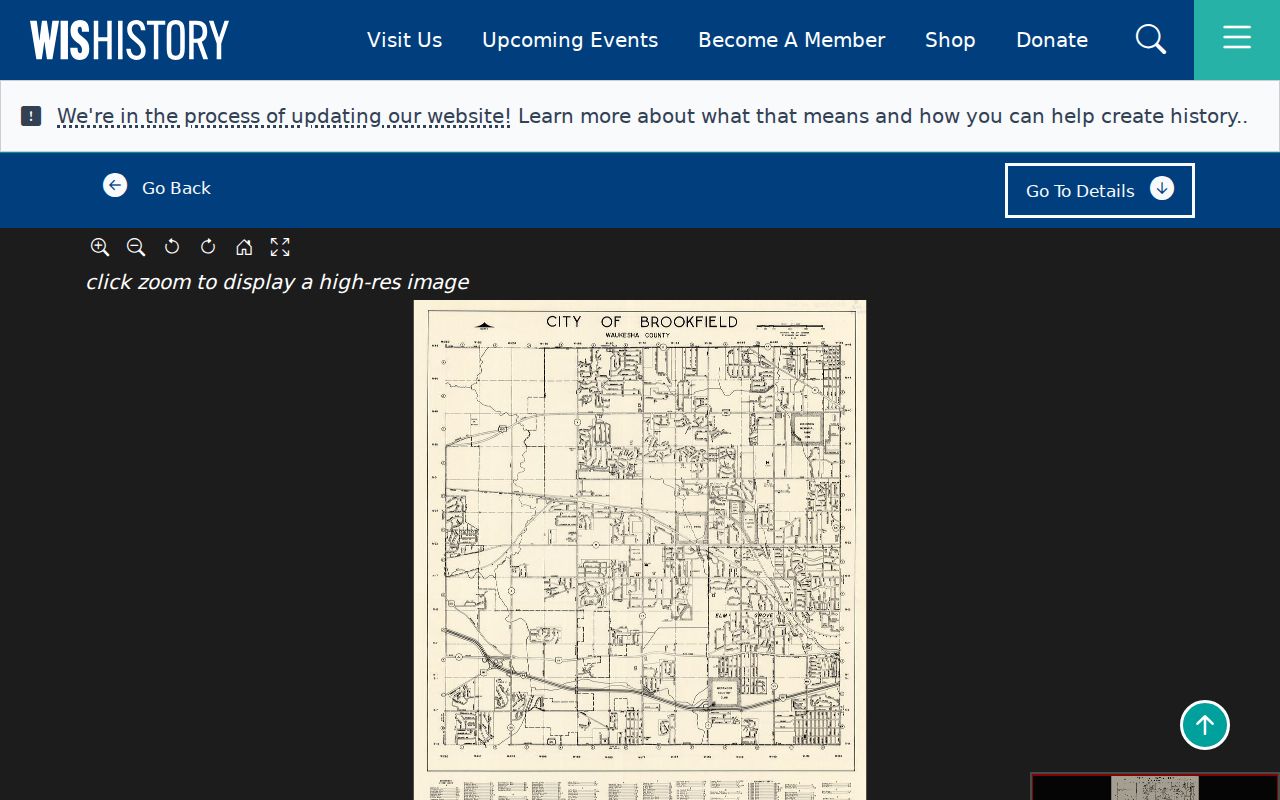Zoom out of the map image
This screenshot has height=800, width=1280.
136,247
